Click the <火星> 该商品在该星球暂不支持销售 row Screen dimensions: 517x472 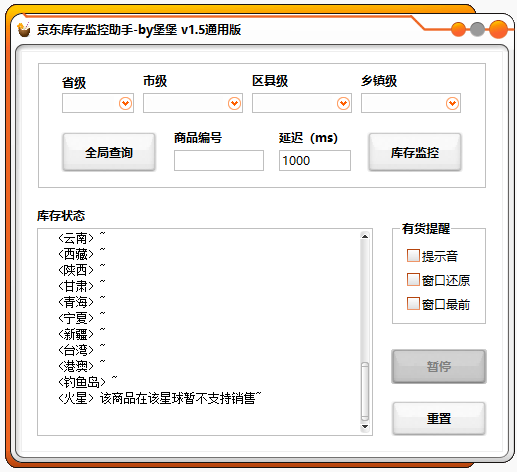[x=160, y=398]
